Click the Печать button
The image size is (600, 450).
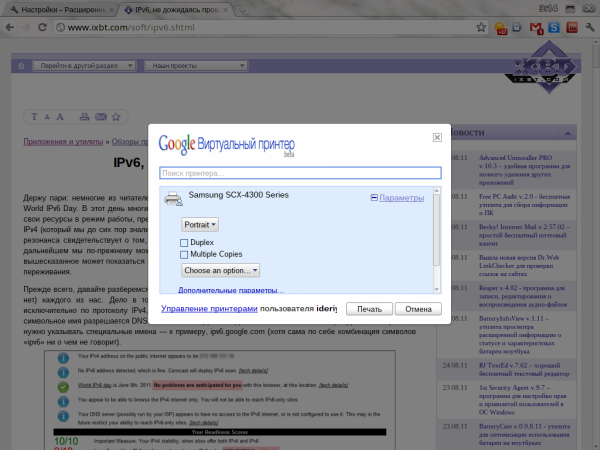tap(369, 309)
